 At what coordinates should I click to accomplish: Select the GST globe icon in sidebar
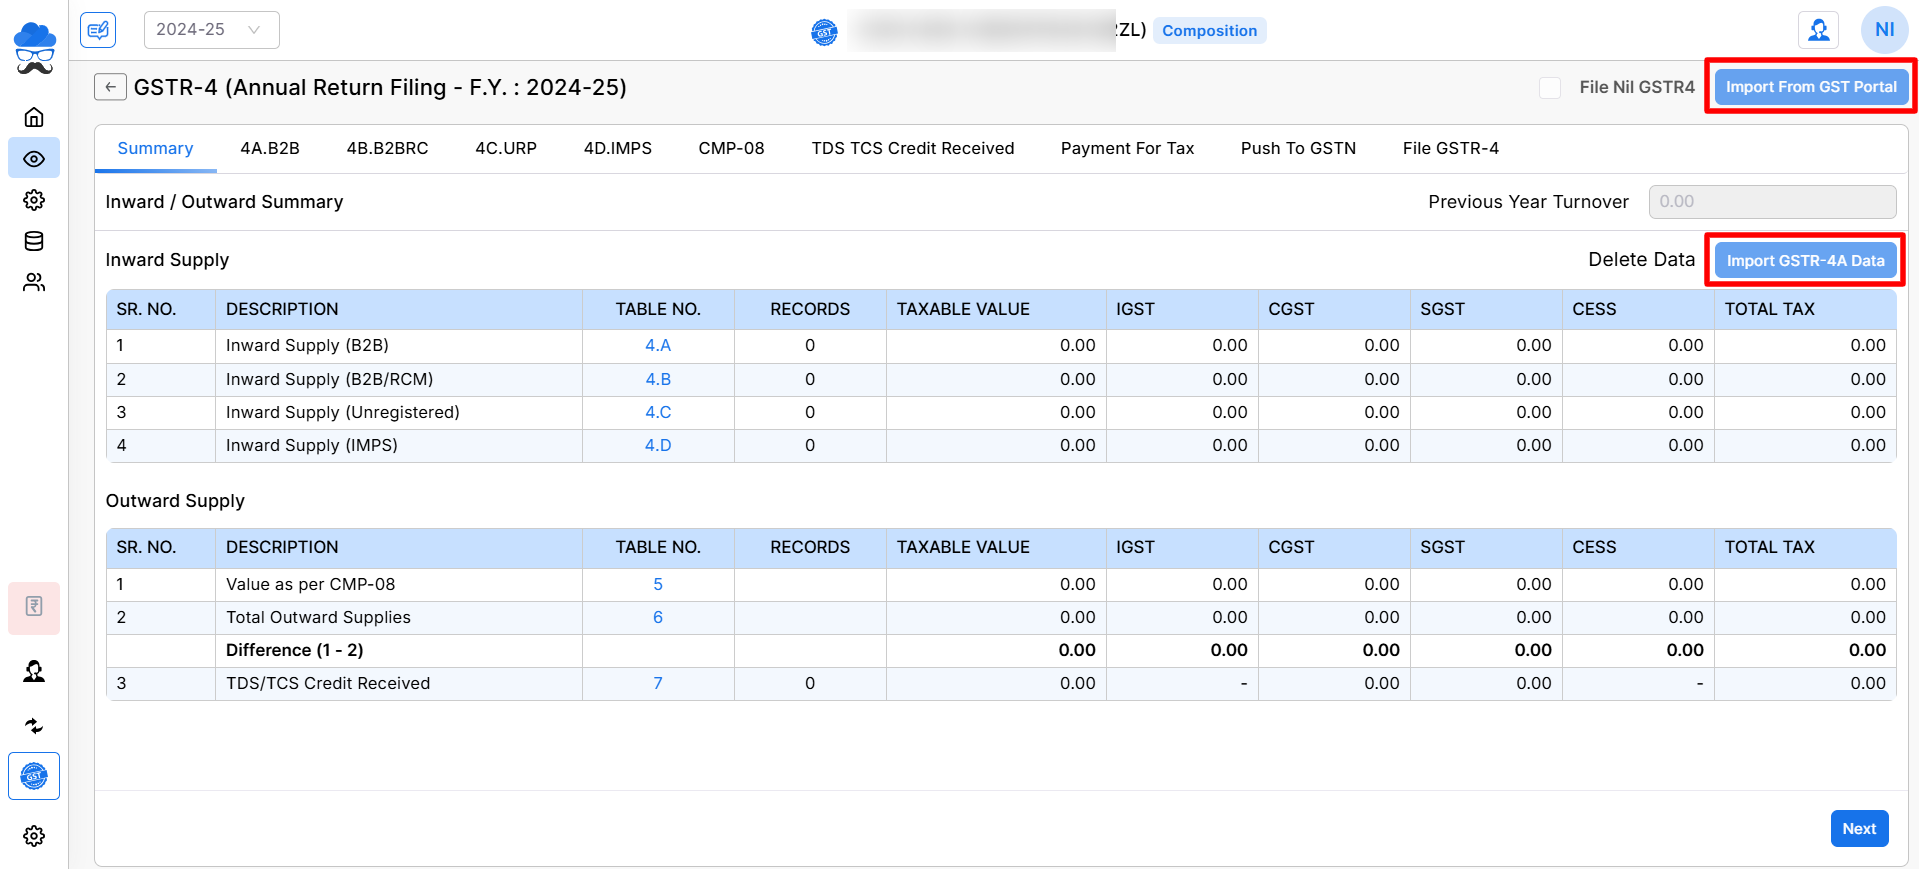[34, 776]
